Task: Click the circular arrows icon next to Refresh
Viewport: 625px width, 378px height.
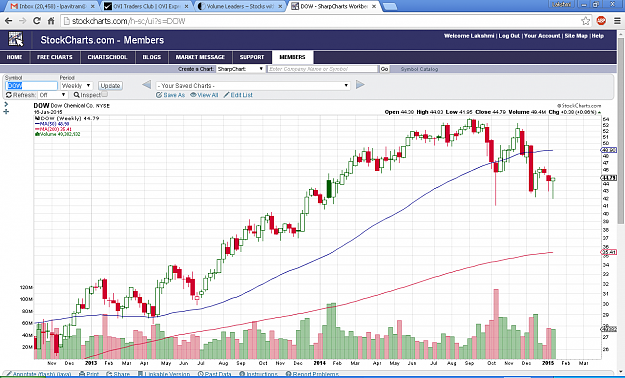Action: [x=8, y=95]
